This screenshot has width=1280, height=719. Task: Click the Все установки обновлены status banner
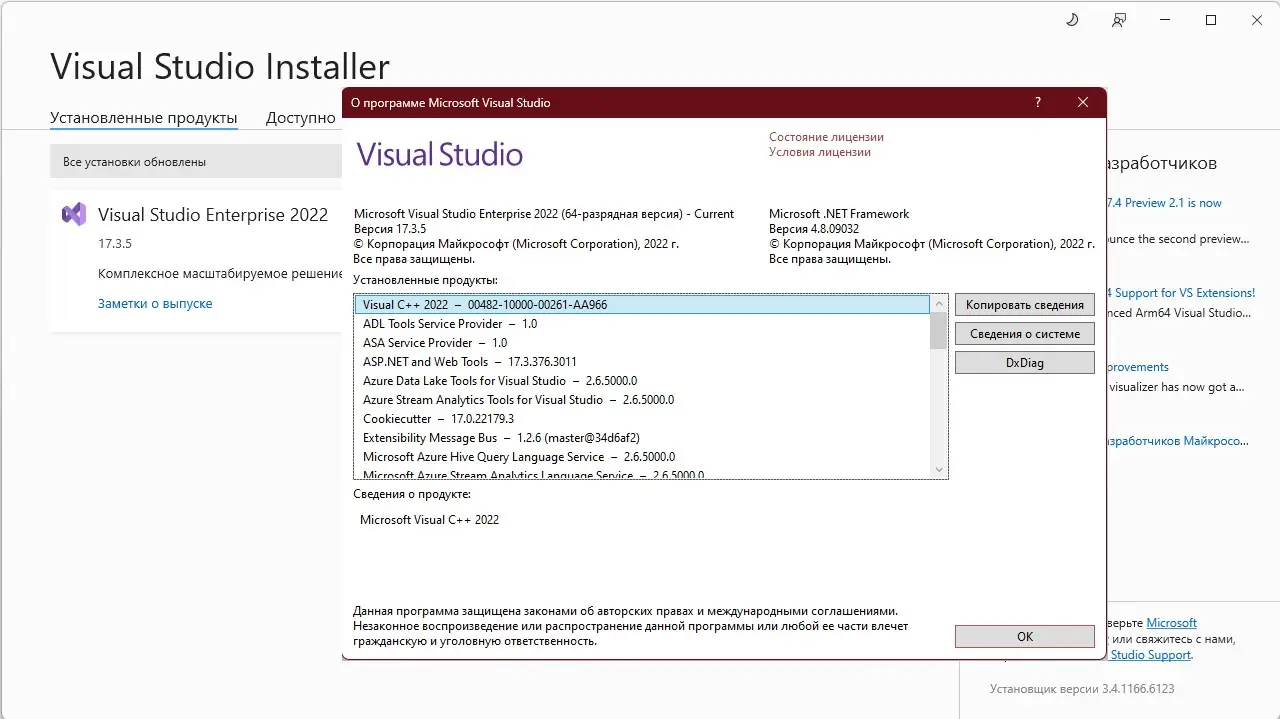[x=196, y=161]
